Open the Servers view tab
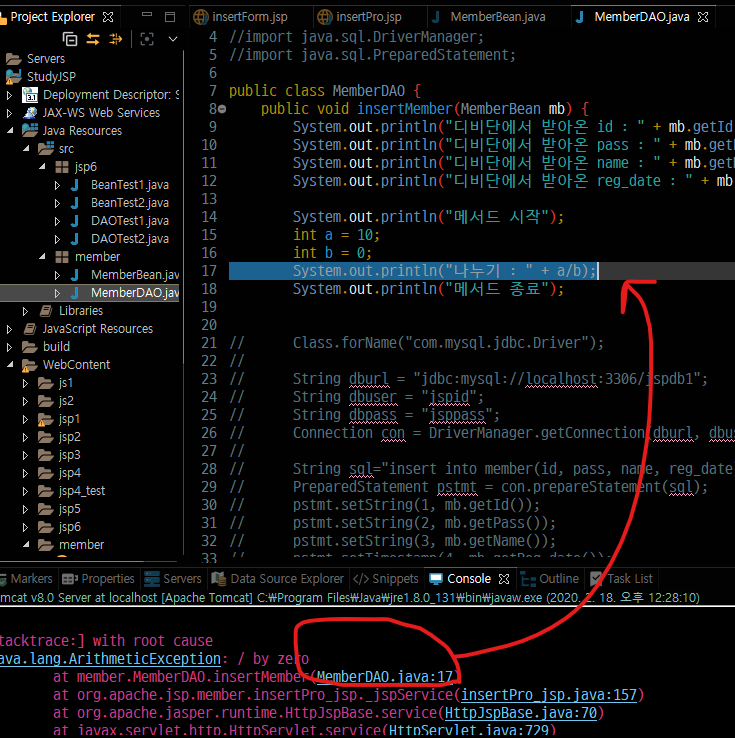Viewport: 735px width, 738px height. (x=173, y=579)
